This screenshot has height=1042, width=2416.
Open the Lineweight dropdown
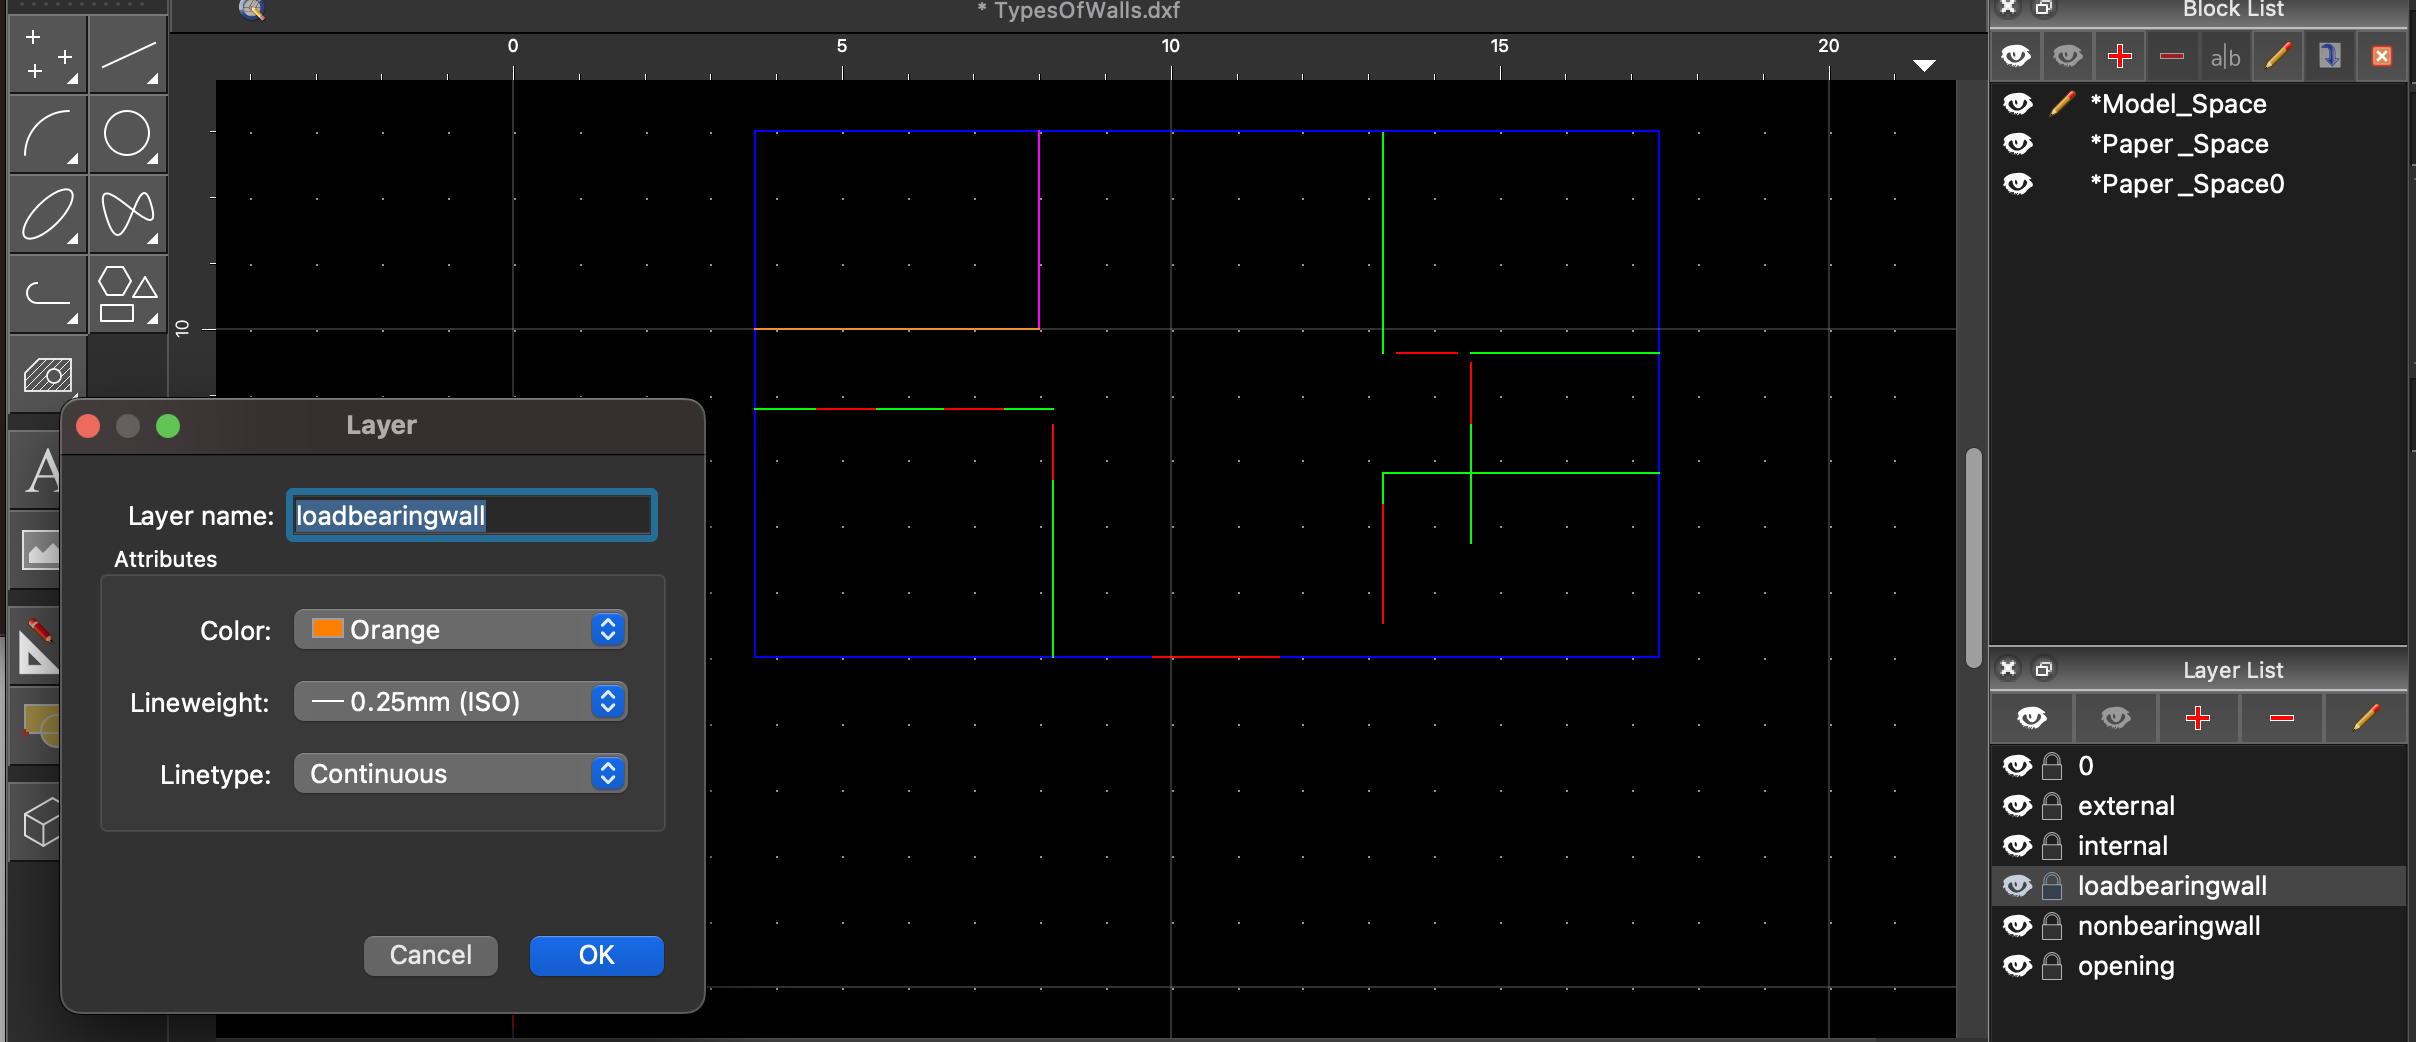tap(460, 702)
